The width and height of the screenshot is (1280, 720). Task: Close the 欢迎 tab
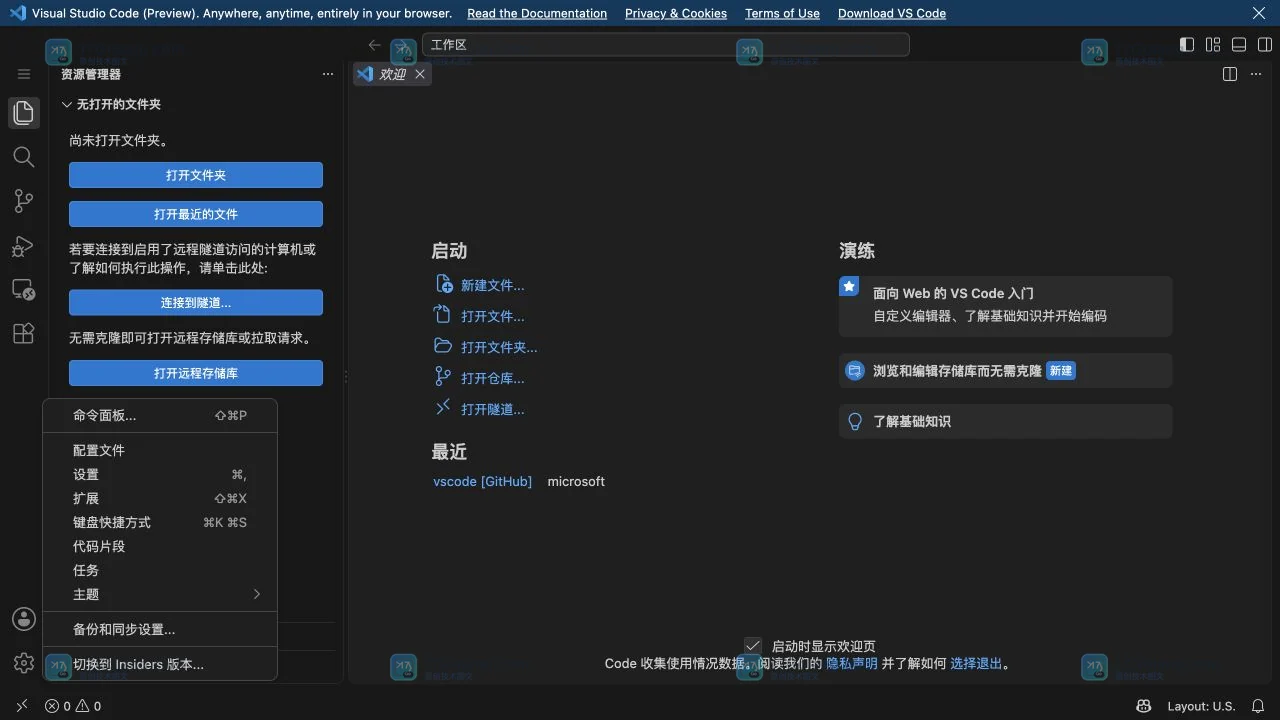(x=420, y=74)
